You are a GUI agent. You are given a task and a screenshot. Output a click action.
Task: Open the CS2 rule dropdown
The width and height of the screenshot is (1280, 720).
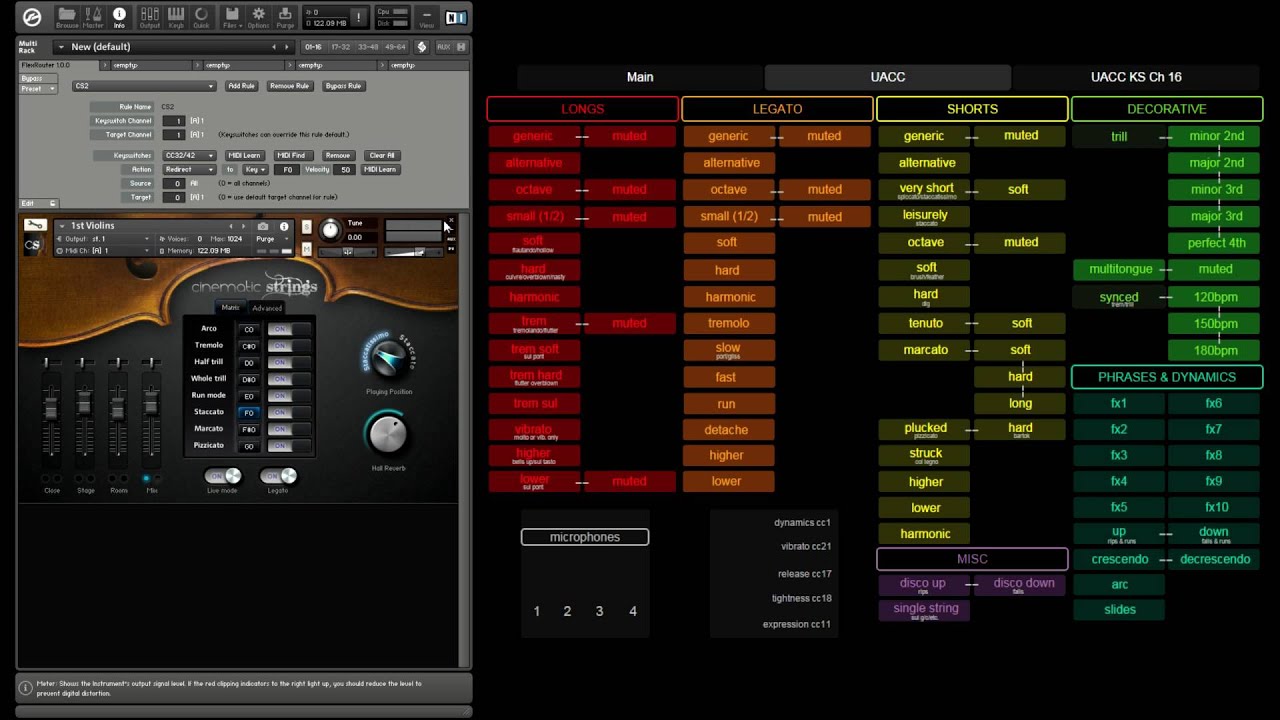point(143,86)
